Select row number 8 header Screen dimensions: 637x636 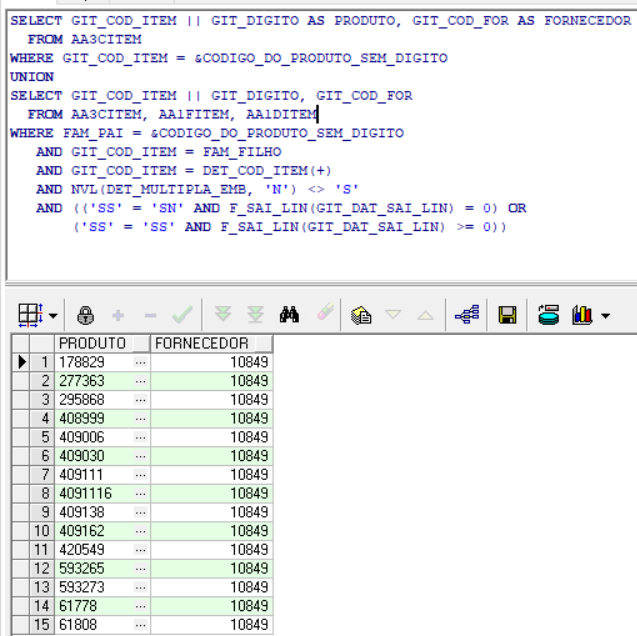click(42, 493)
